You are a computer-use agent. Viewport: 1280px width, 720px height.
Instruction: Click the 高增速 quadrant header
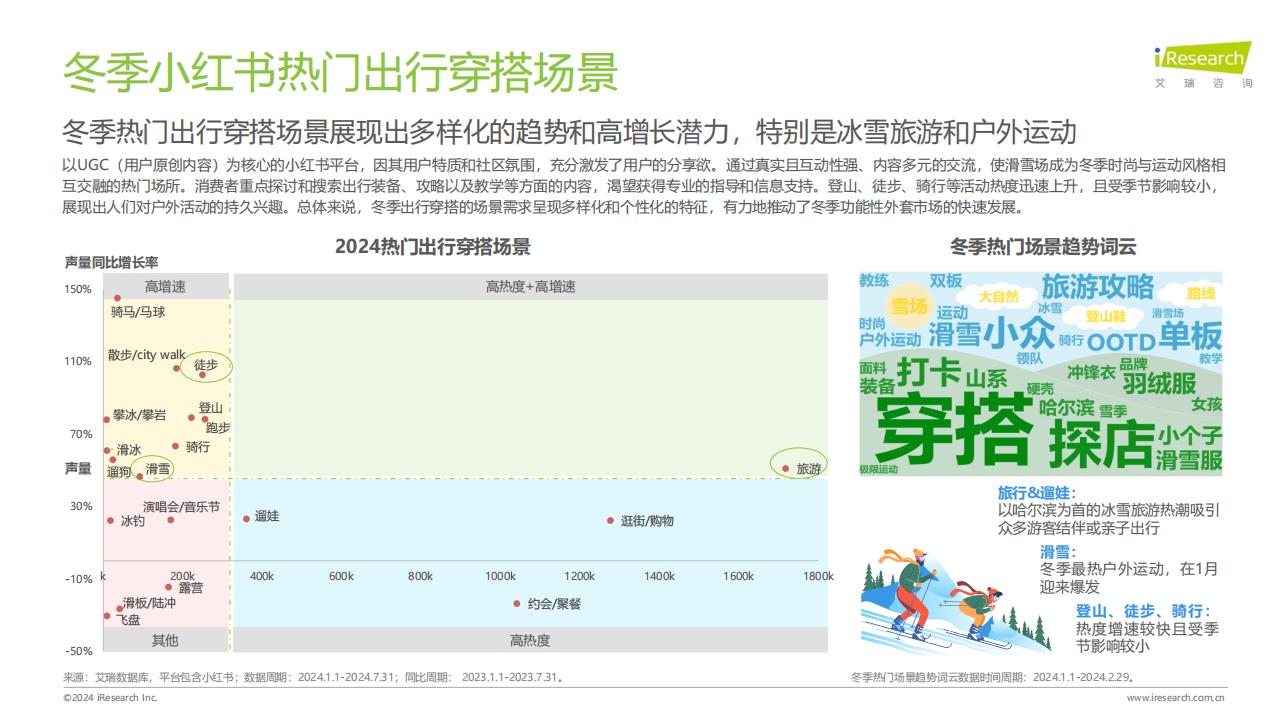tap(165, 286)
